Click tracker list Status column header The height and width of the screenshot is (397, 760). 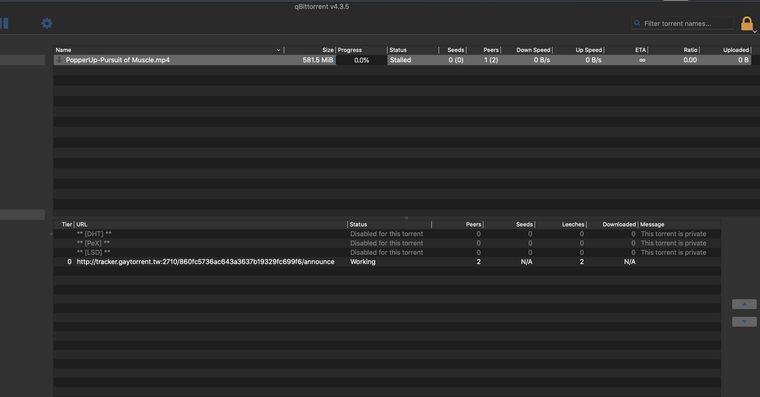[358, 224]
